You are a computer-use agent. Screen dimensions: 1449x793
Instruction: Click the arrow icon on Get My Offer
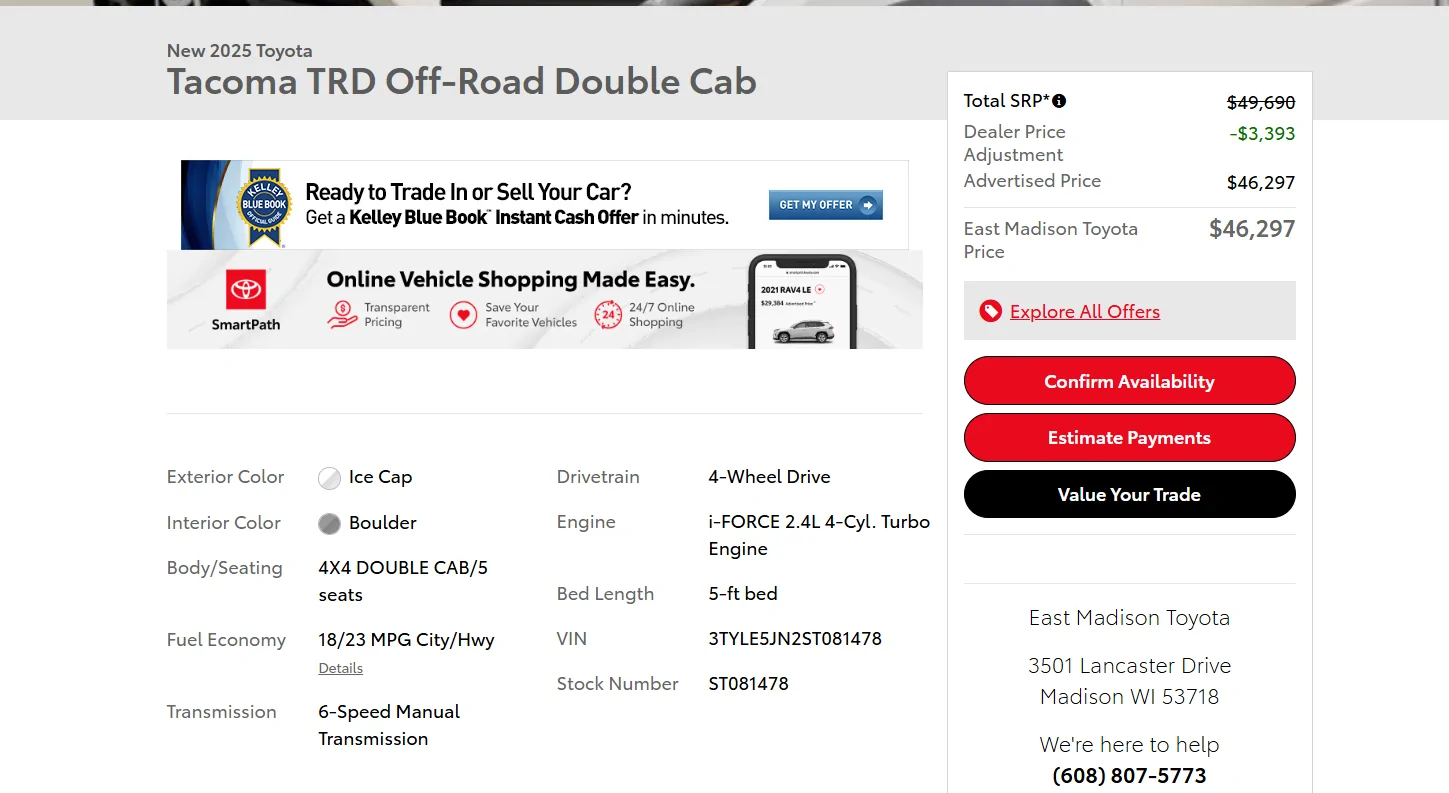(x=868, y=205)
